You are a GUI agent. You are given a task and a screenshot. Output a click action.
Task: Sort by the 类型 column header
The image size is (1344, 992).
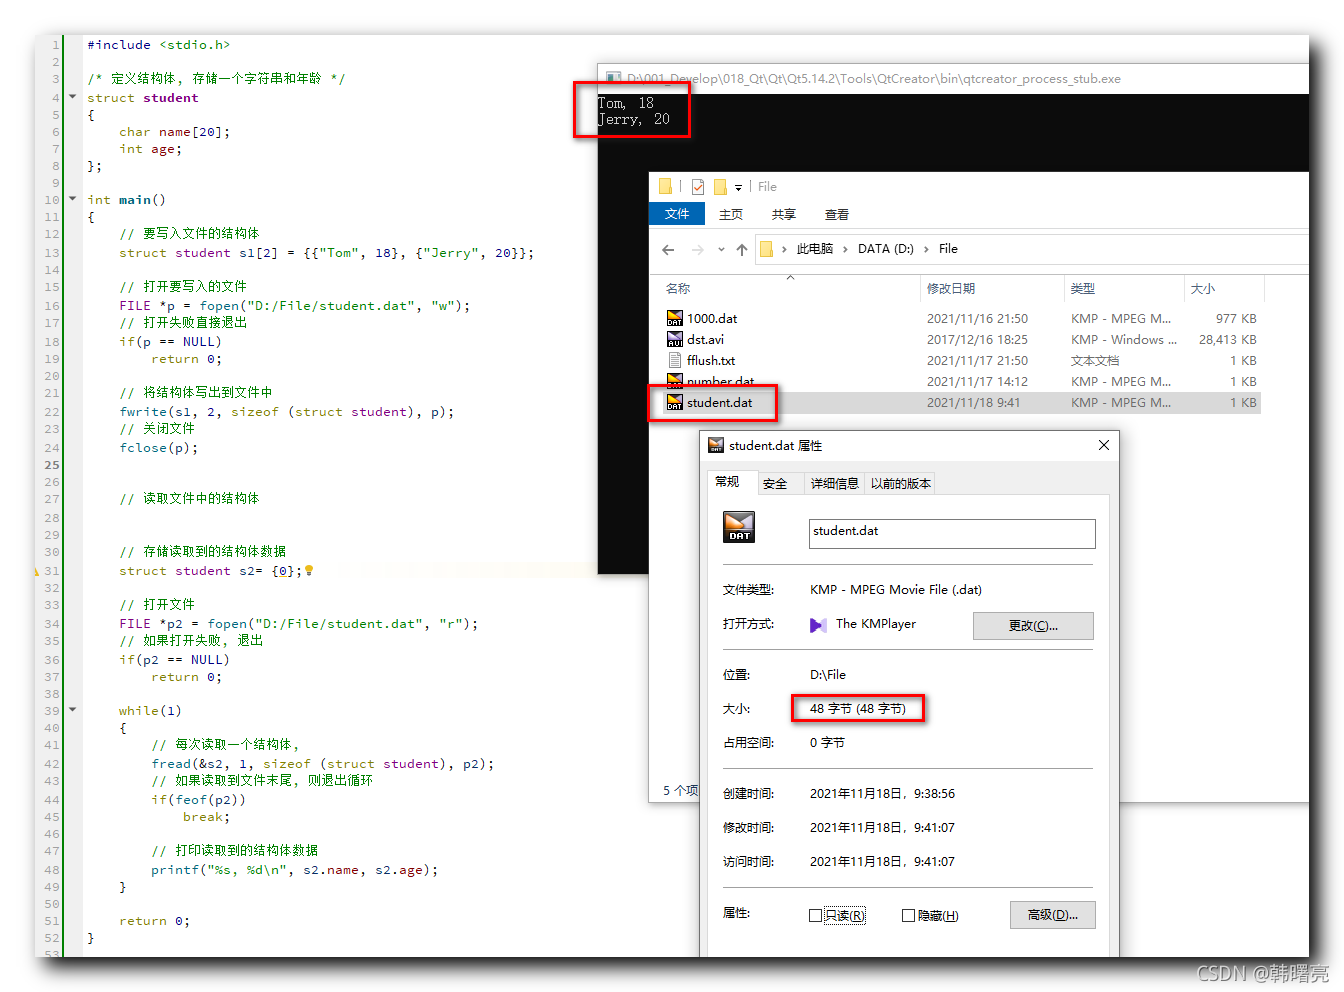click(x=1083, y=289)
